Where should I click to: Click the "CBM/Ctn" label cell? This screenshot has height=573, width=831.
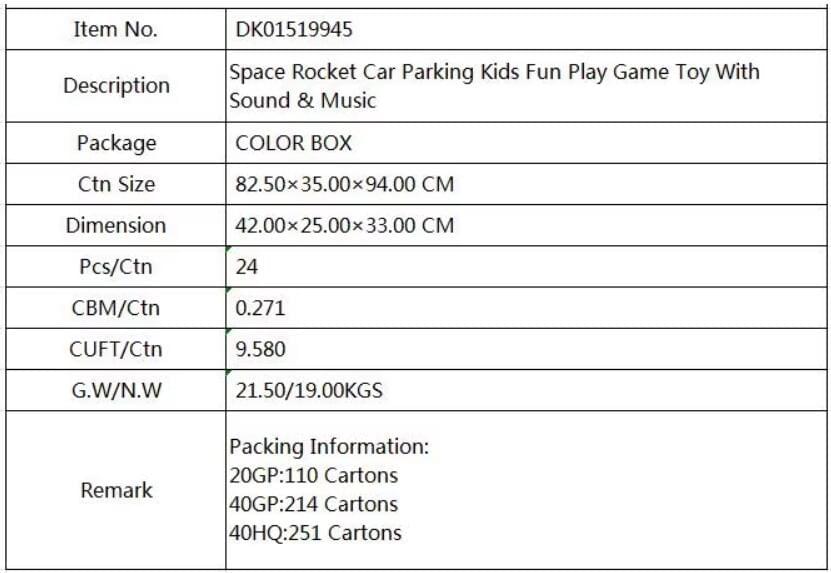pyautogui.click(x=116, y=308)
